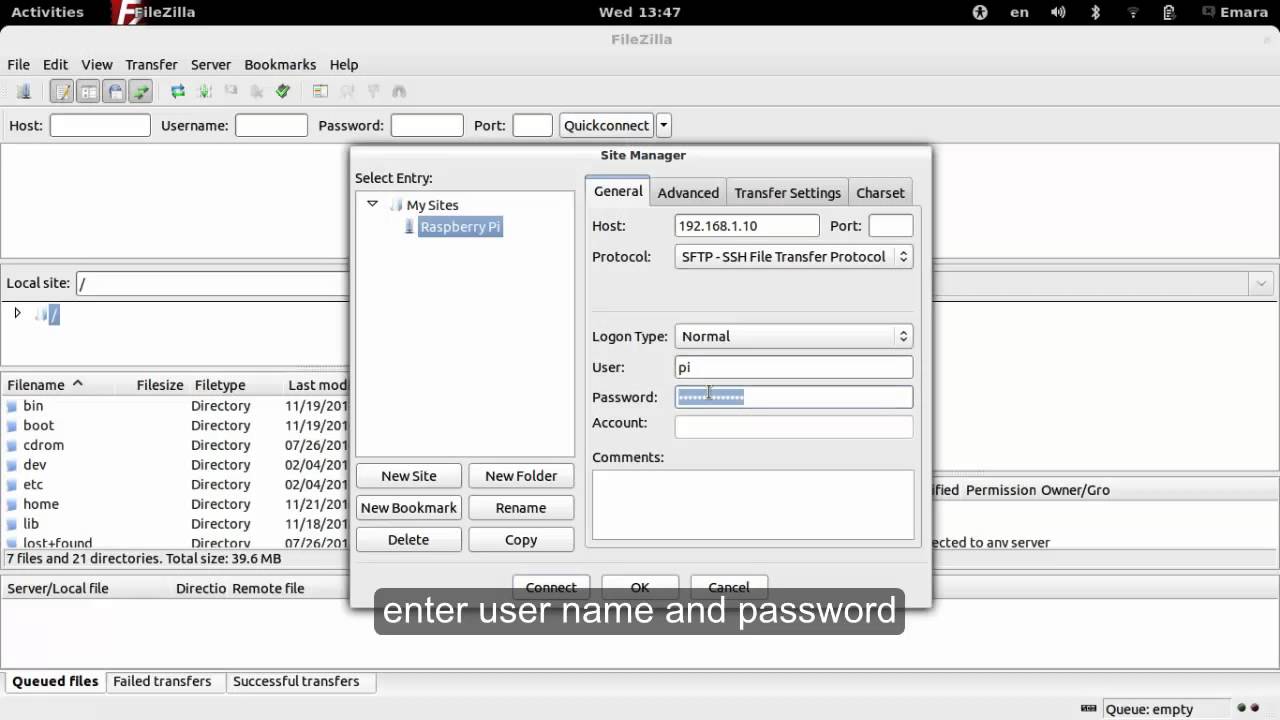Viewport: 1280px width, 720px height.
Task: Click the New Bookmark button
Action: (409, 508)
